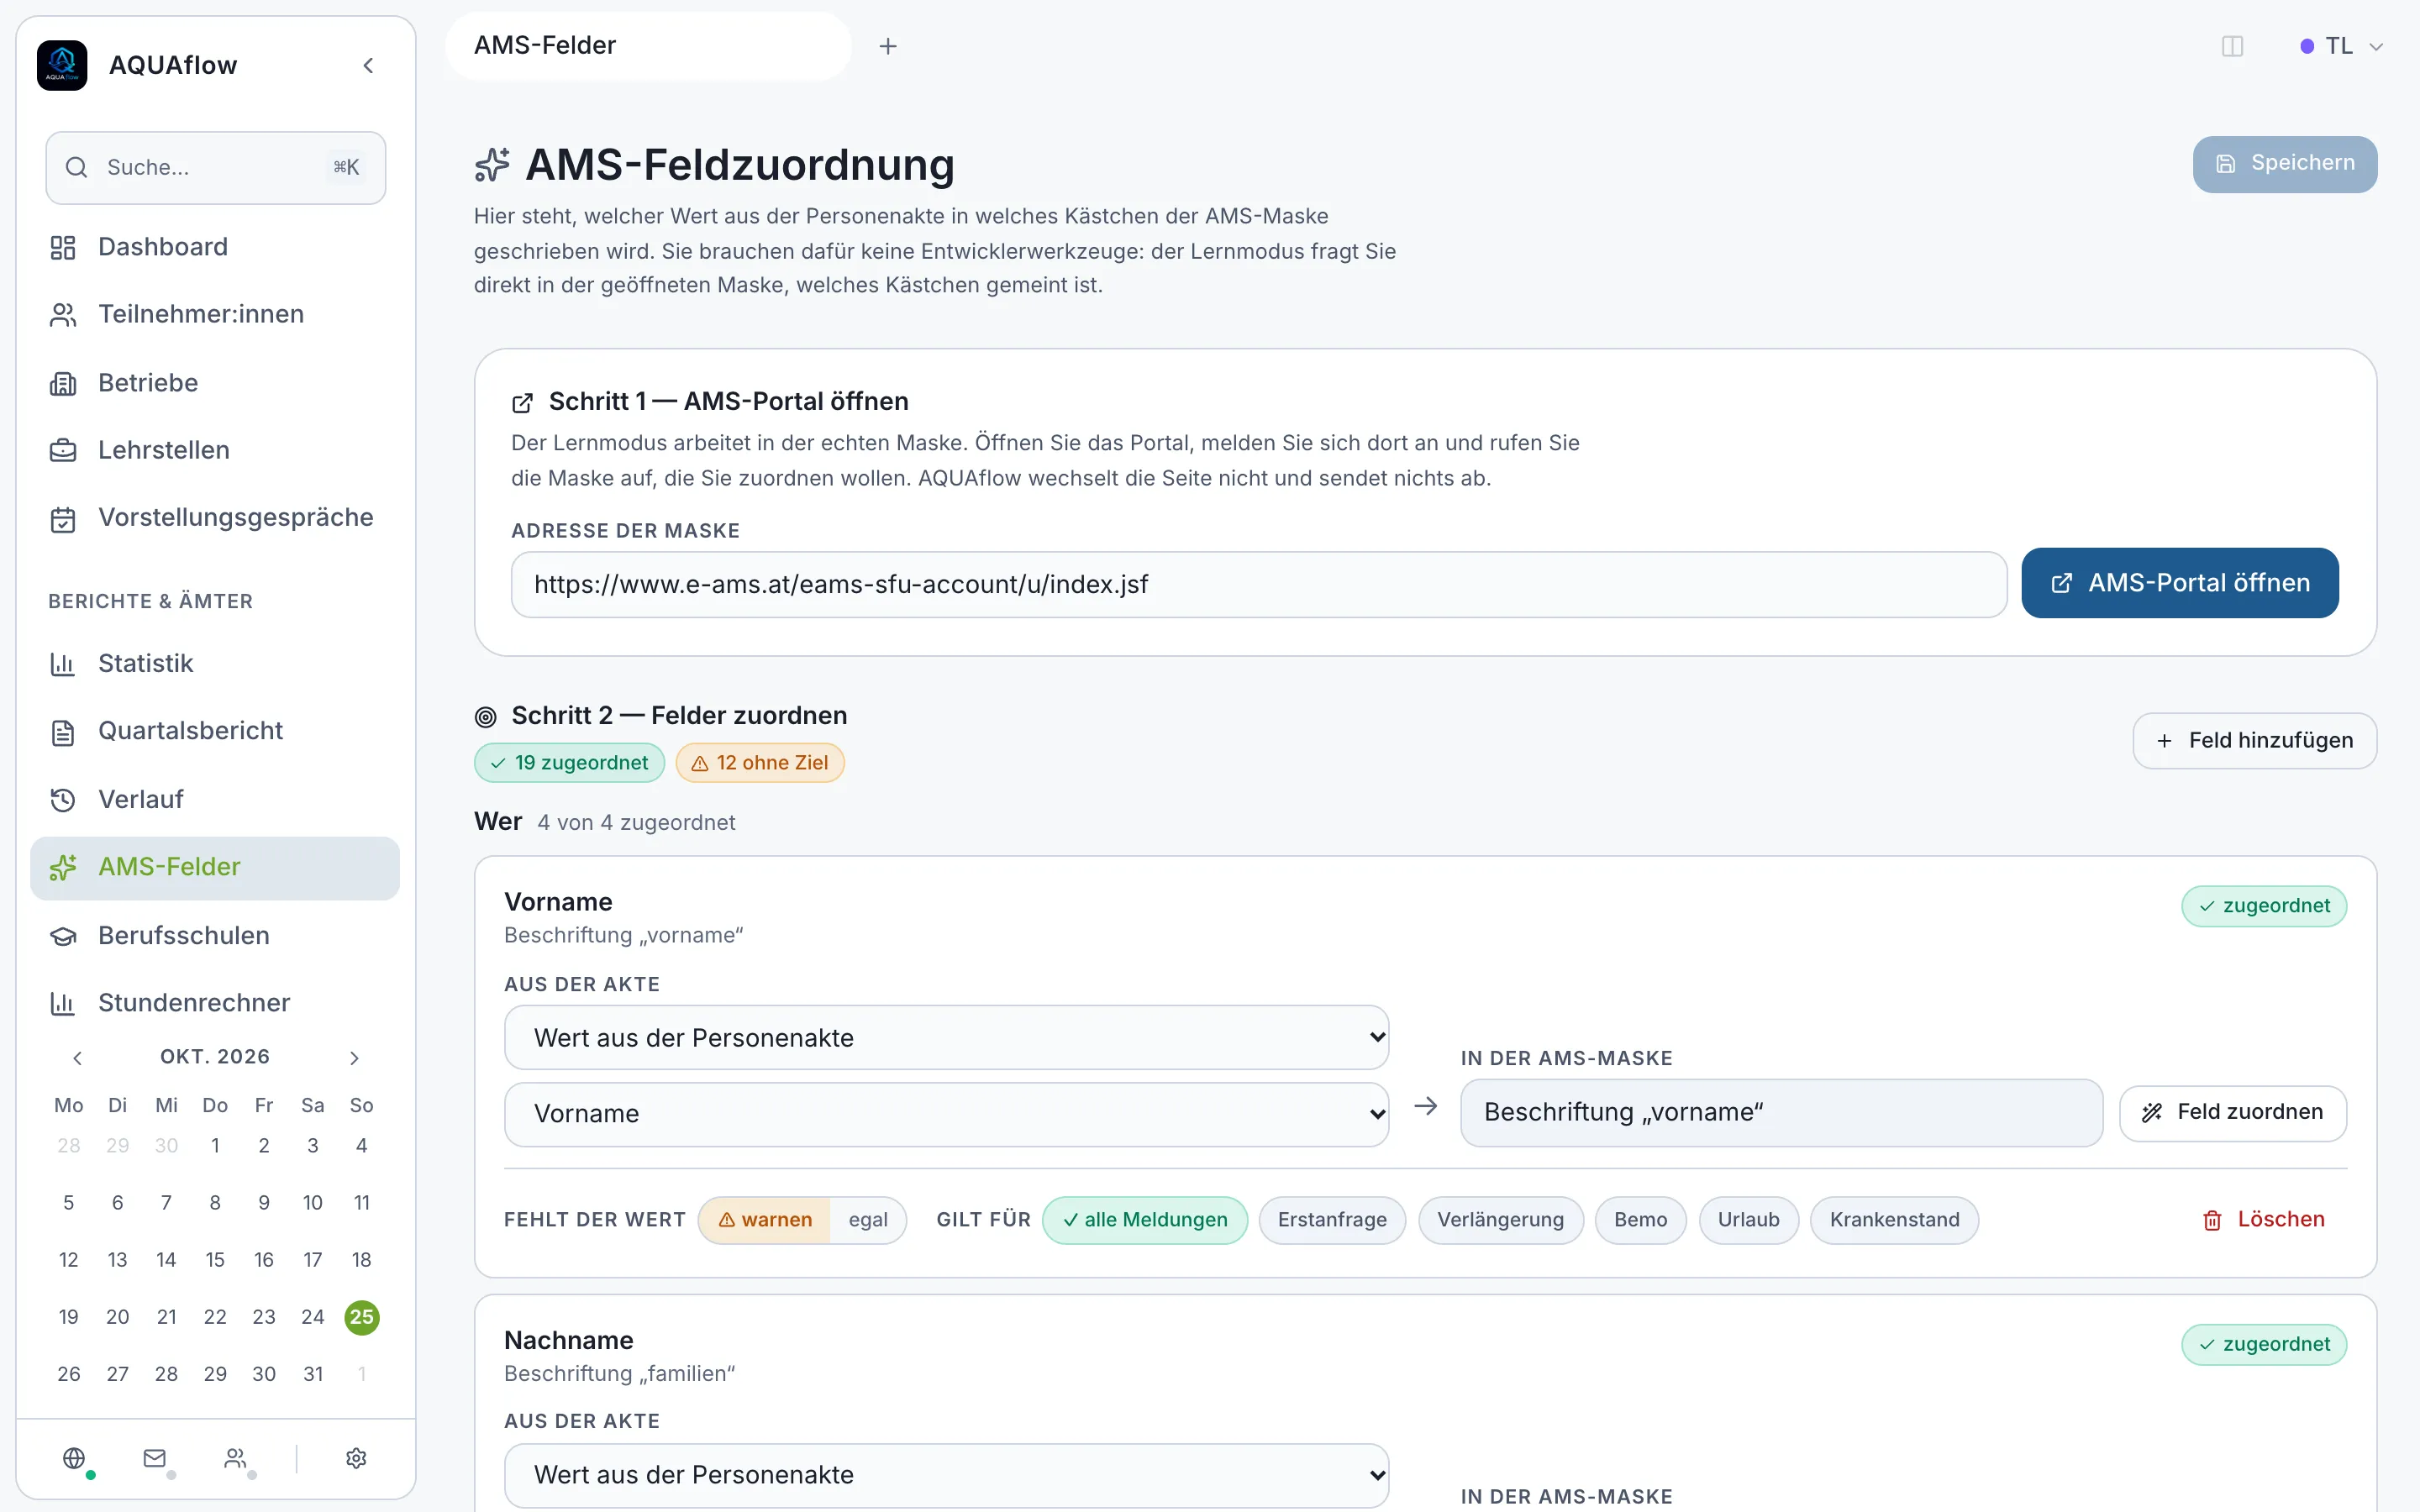
Task: Click Feld hinzufügen button
Action: pos(2255,741)
